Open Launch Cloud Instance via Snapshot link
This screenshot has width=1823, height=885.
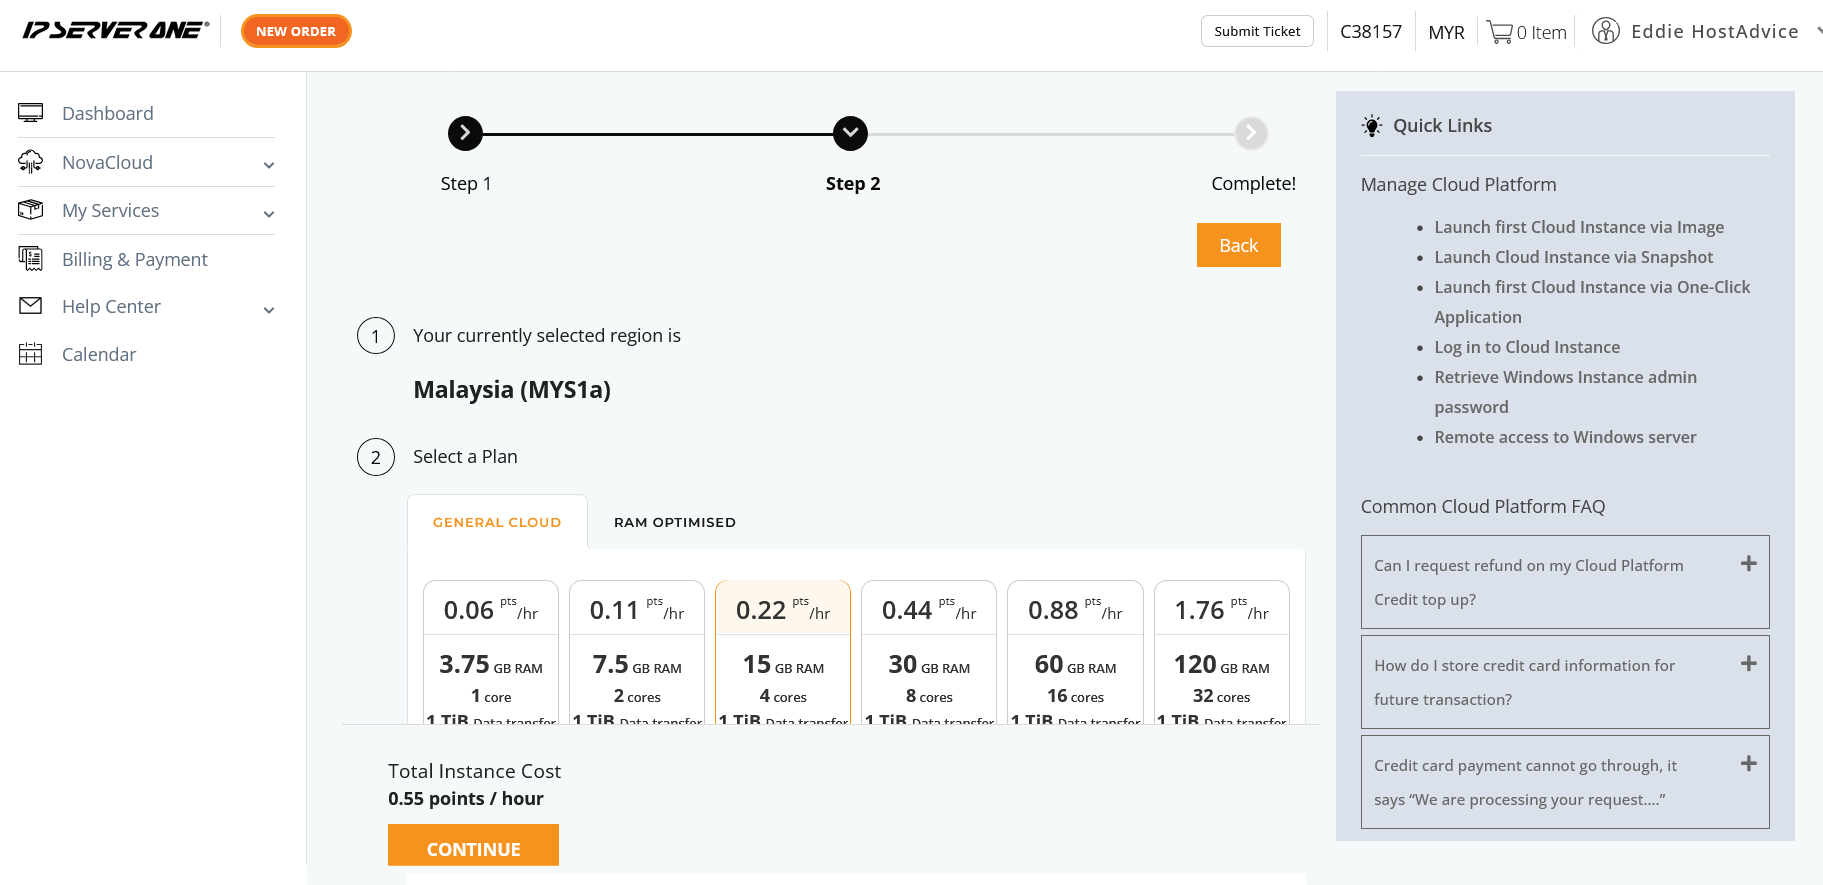pyautogui.click(x=1574, y=257)
